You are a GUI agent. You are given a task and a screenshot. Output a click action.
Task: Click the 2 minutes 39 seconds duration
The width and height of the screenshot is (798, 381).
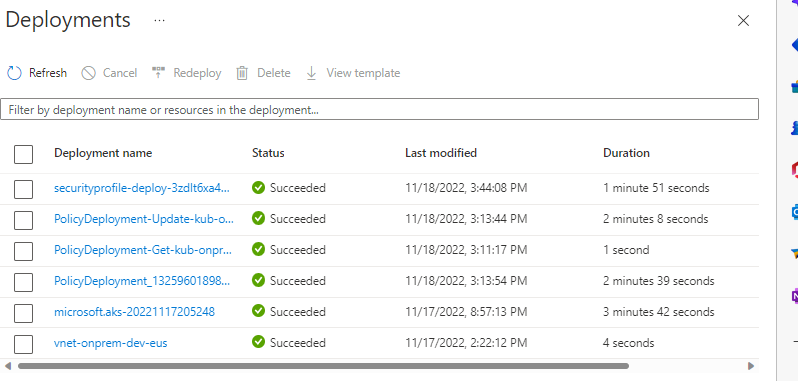[659, 281]
